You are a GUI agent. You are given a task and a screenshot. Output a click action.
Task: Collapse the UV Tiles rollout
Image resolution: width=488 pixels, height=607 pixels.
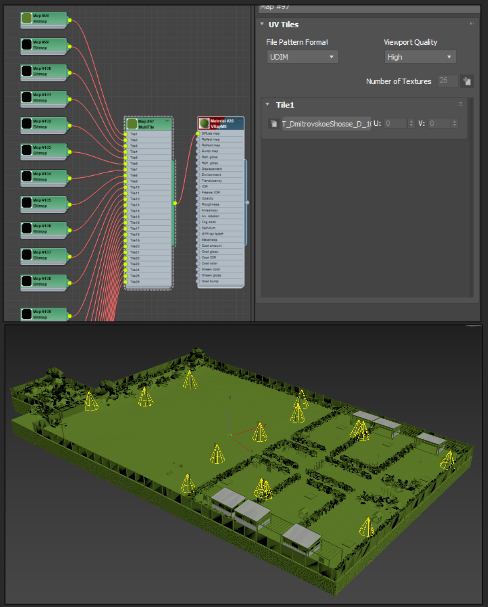[x=262, y=24]
